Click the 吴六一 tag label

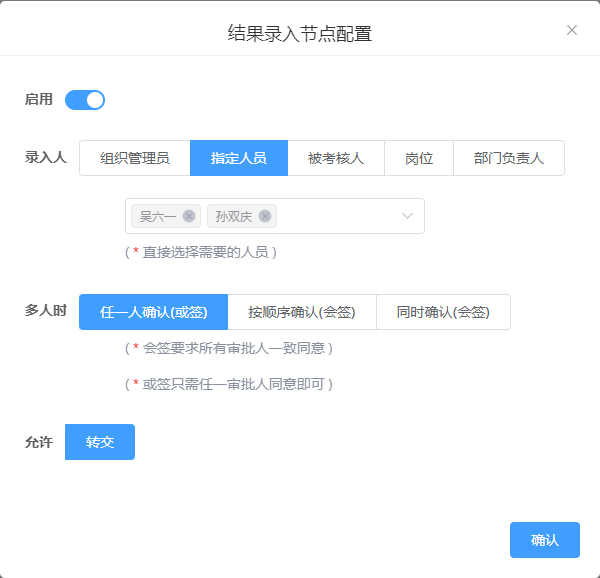(158, 216)
